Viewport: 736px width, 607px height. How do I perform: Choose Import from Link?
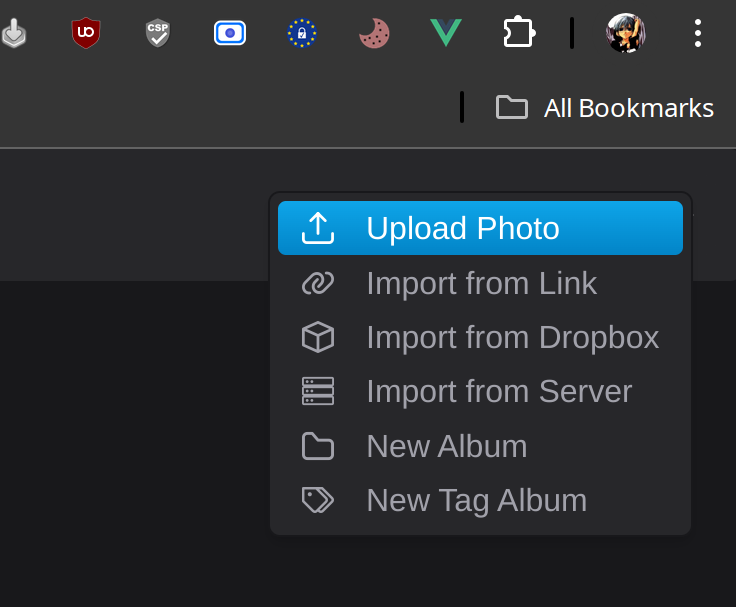pos(480,283)
